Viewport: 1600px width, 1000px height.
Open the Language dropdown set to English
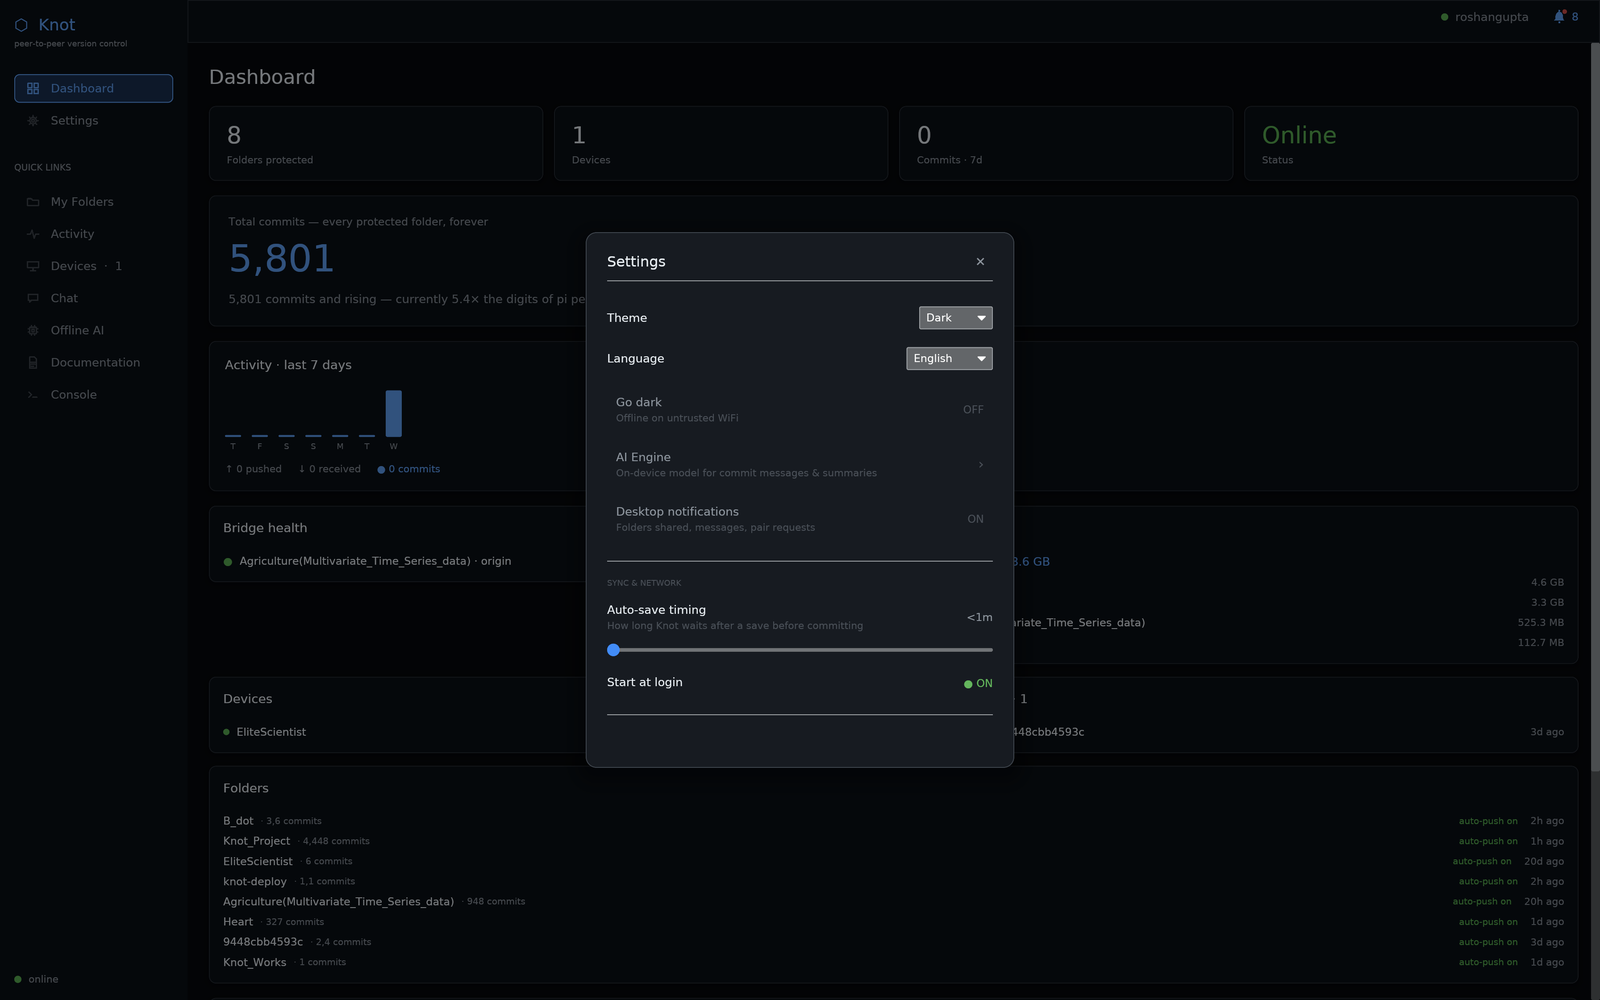click(x=949, y=359)
